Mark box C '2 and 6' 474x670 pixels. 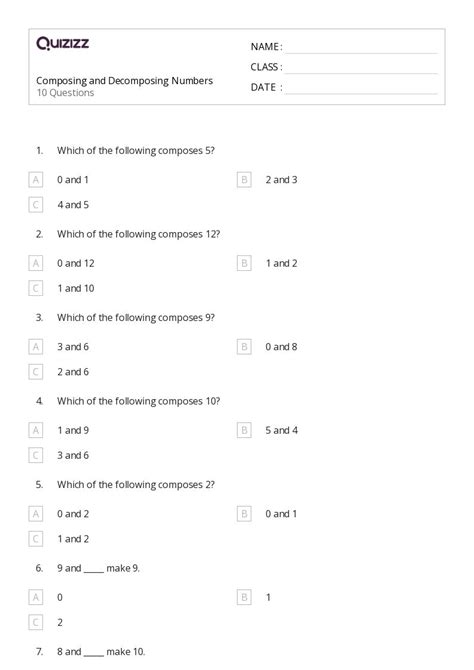click(35, 372)
